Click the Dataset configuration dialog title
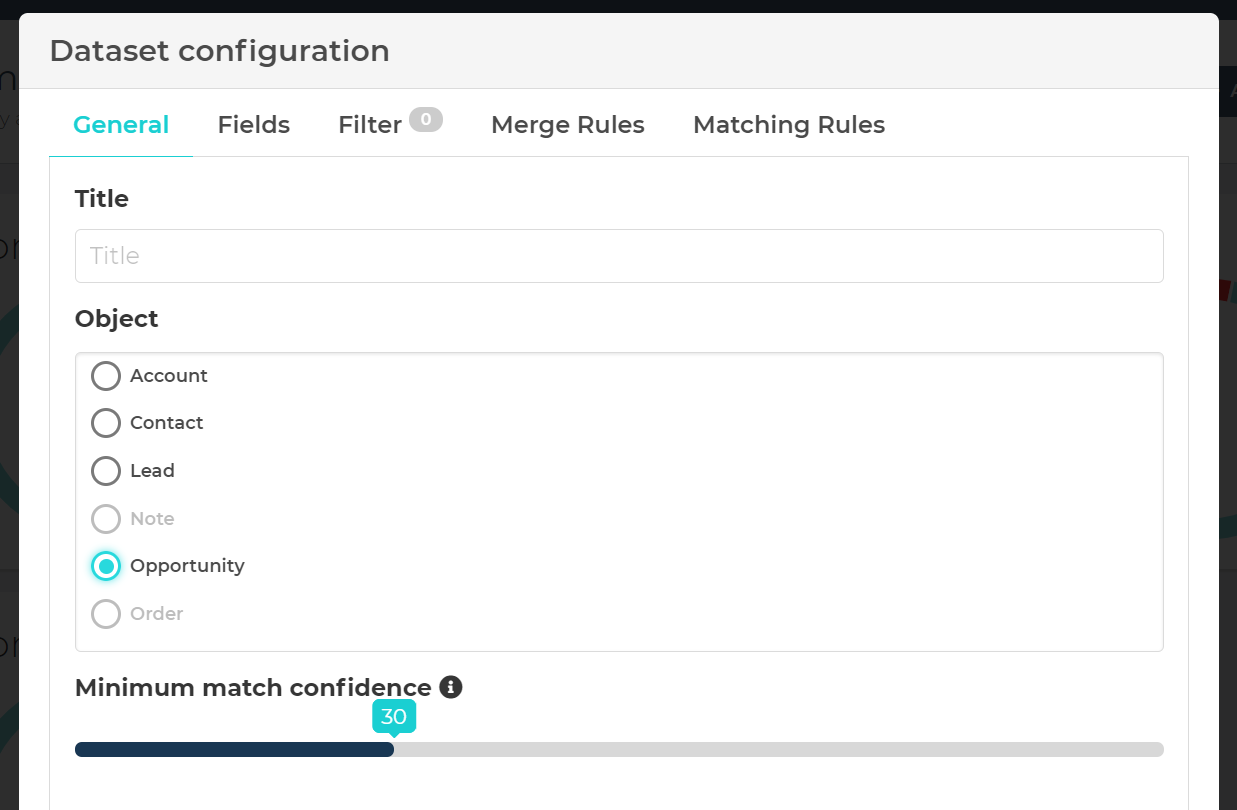 pyautogui.click(x=219, y=51)
